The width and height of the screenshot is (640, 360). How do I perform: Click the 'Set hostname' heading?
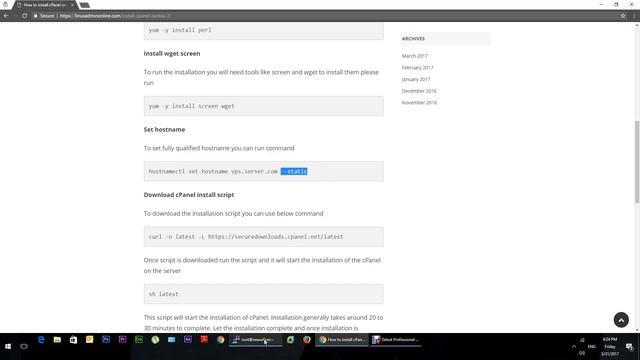[x=164, y=129]
